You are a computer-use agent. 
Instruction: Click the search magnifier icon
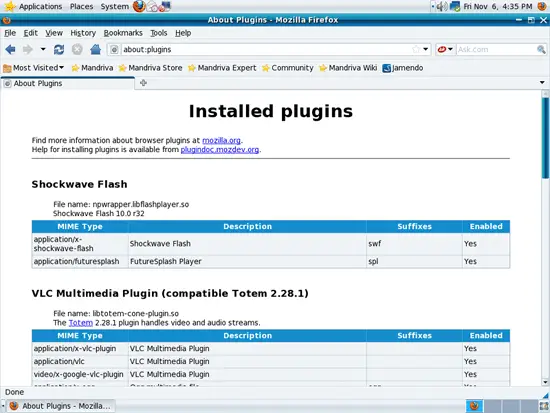click(541, 49)
